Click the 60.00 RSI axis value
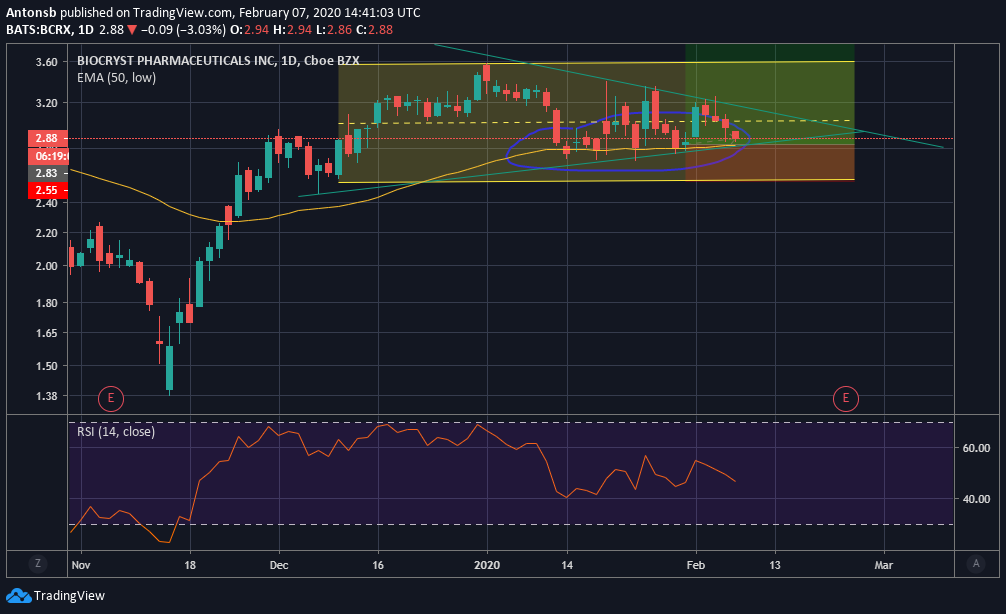This screenshot has height=614, width=1006. click(x=976, y=448)
